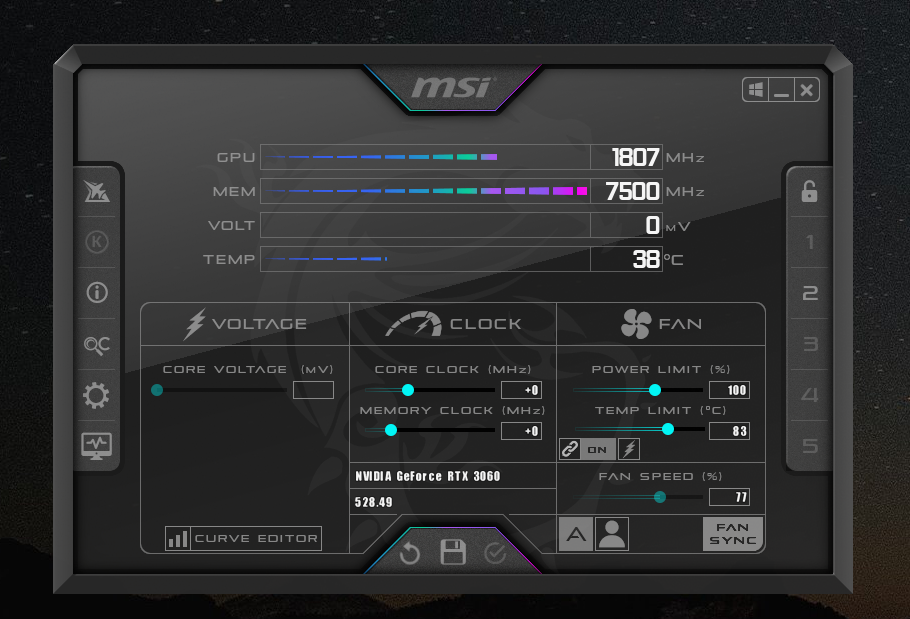The height and width of the screenshot is (619, 910).
Task: Close the Afterburner window
Action: (x=806, y=90)
